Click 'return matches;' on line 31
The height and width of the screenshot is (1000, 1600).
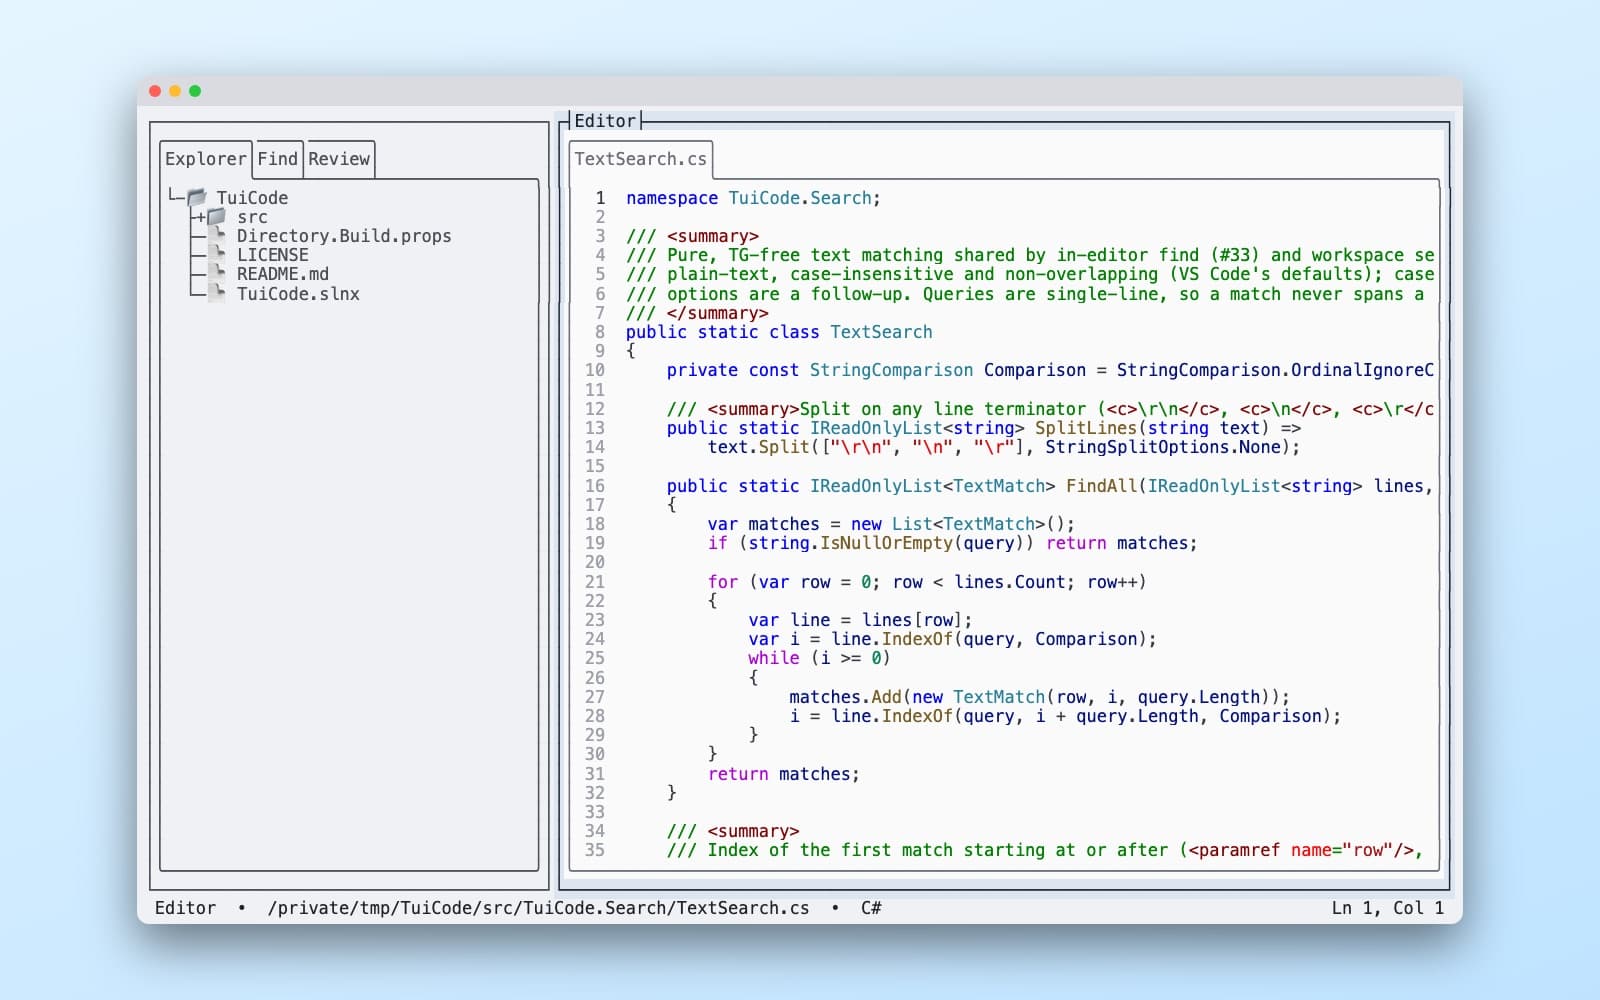click(x=784, y=774)
